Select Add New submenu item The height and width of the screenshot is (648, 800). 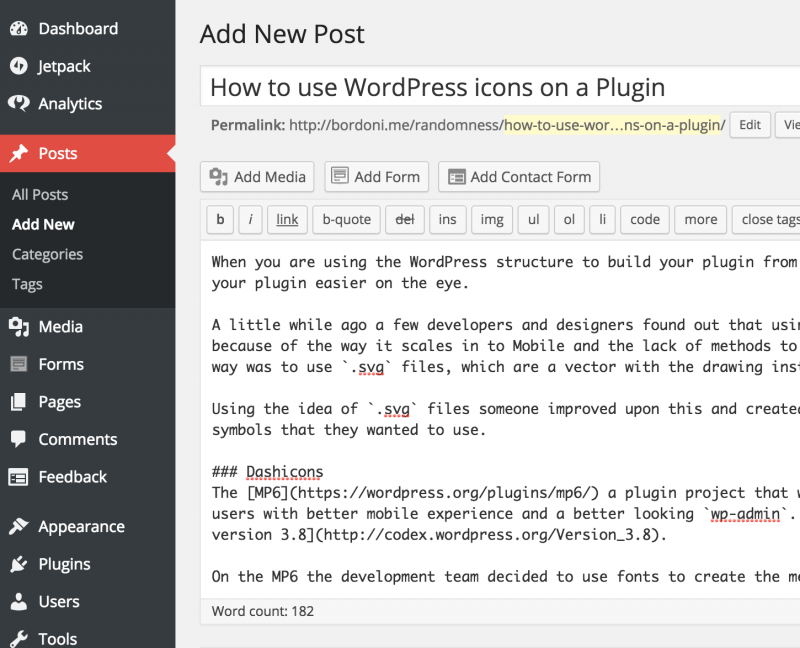click(x=43, y=225)
